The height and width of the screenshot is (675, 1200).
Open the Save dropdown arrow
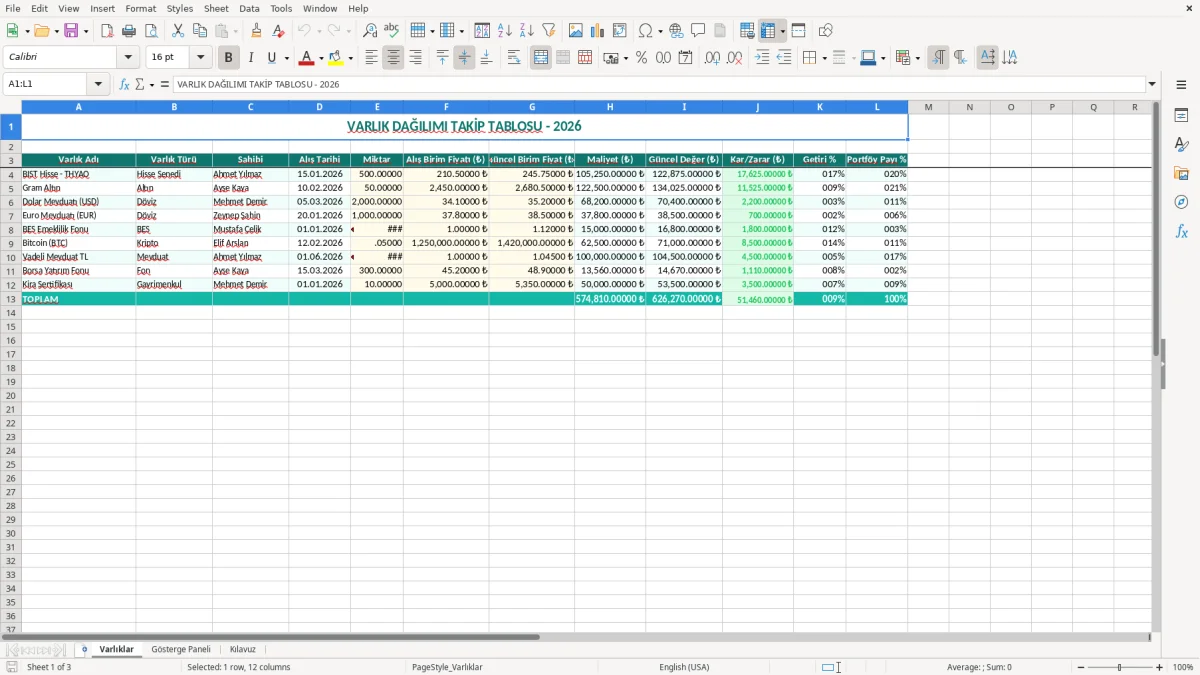coord(86,31)
